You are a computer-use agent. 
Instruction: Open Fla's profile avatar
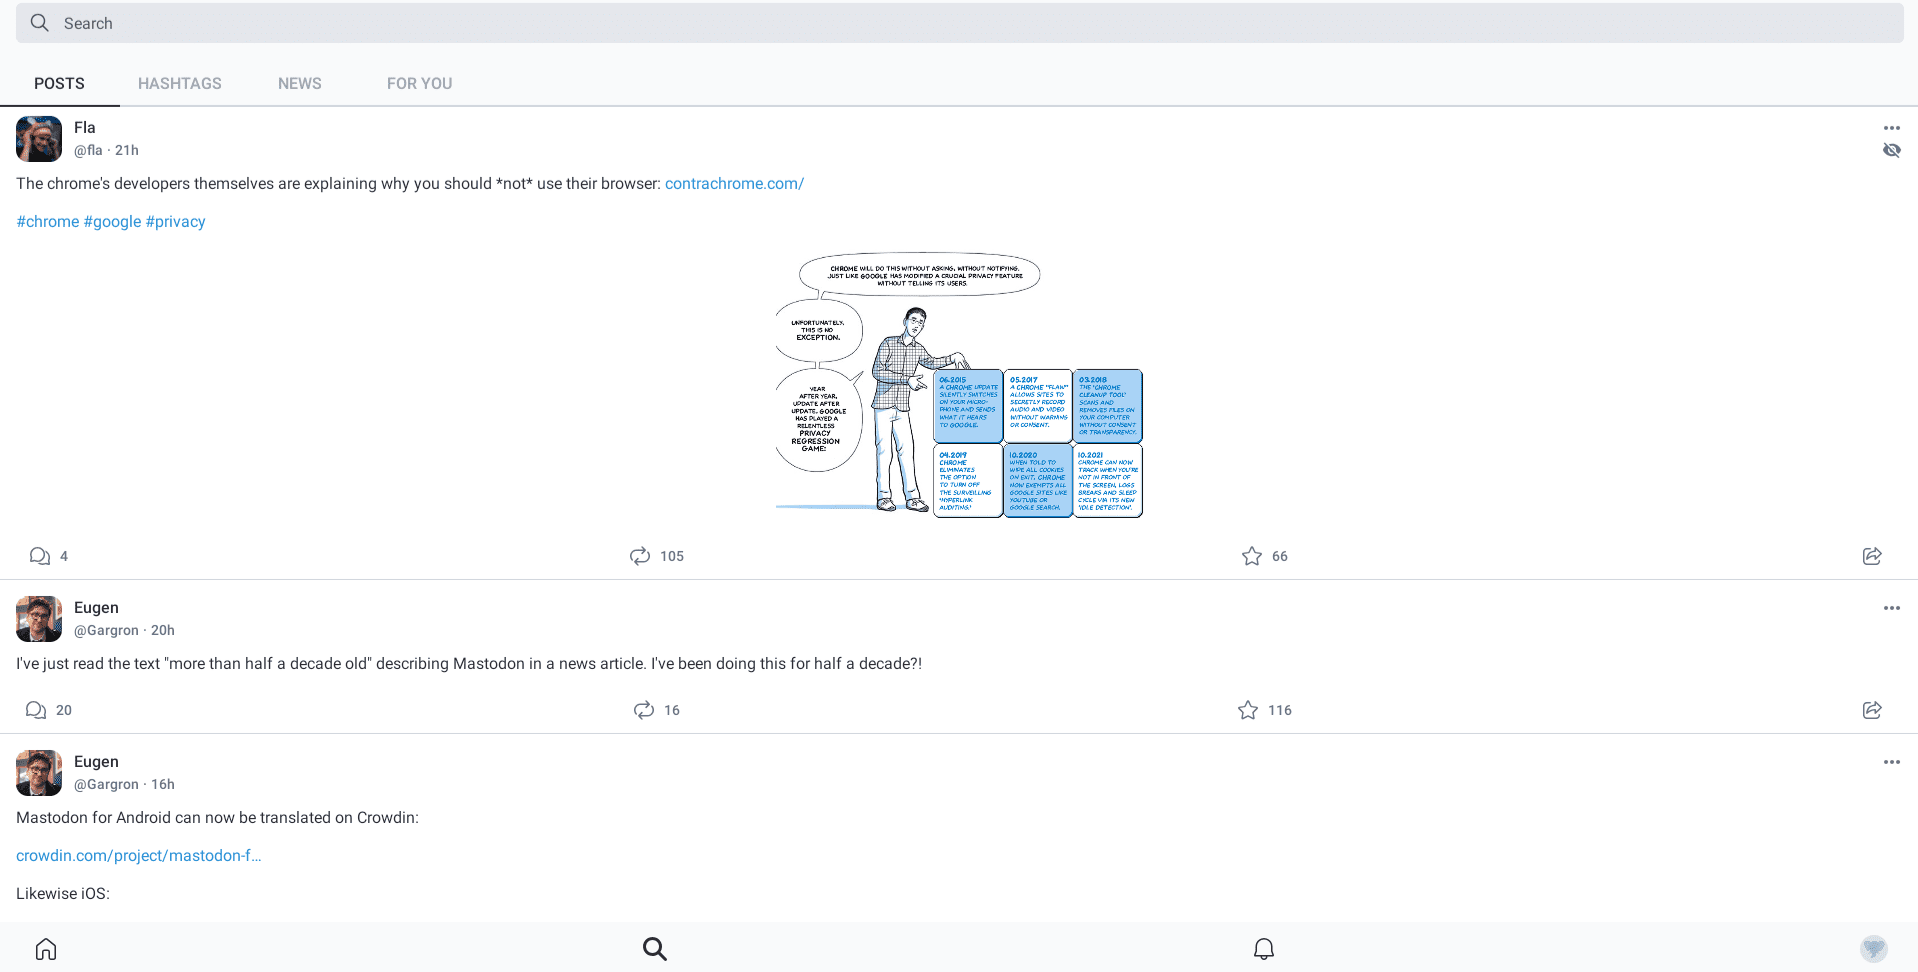(x=39, y=139)
